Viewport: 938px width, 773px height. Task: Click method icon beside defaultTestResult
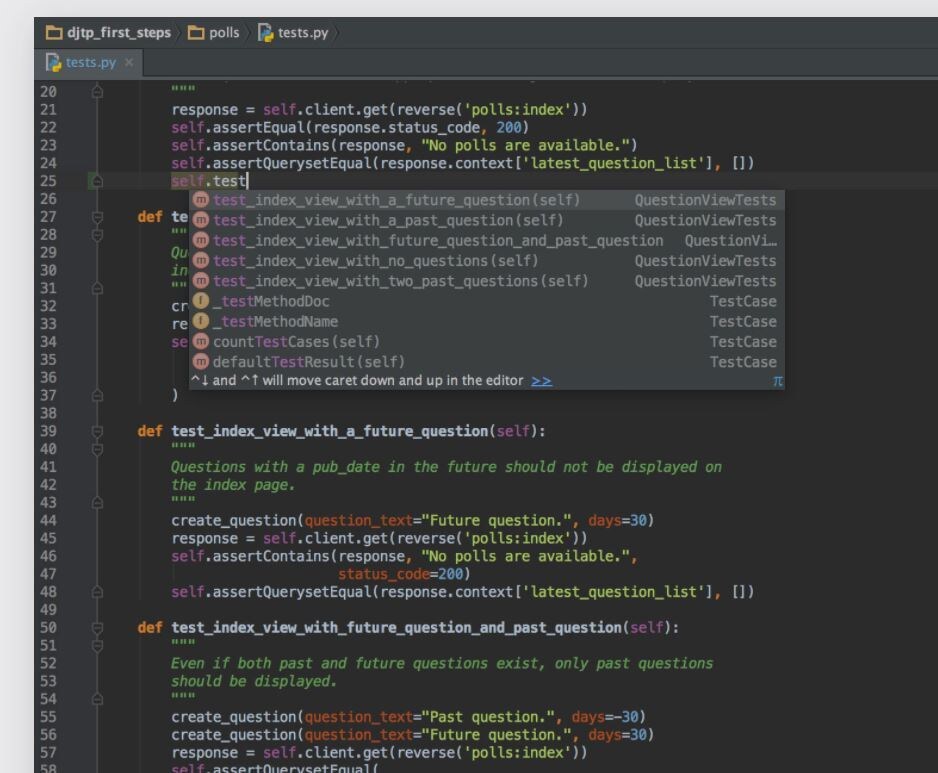click(202, 362)
